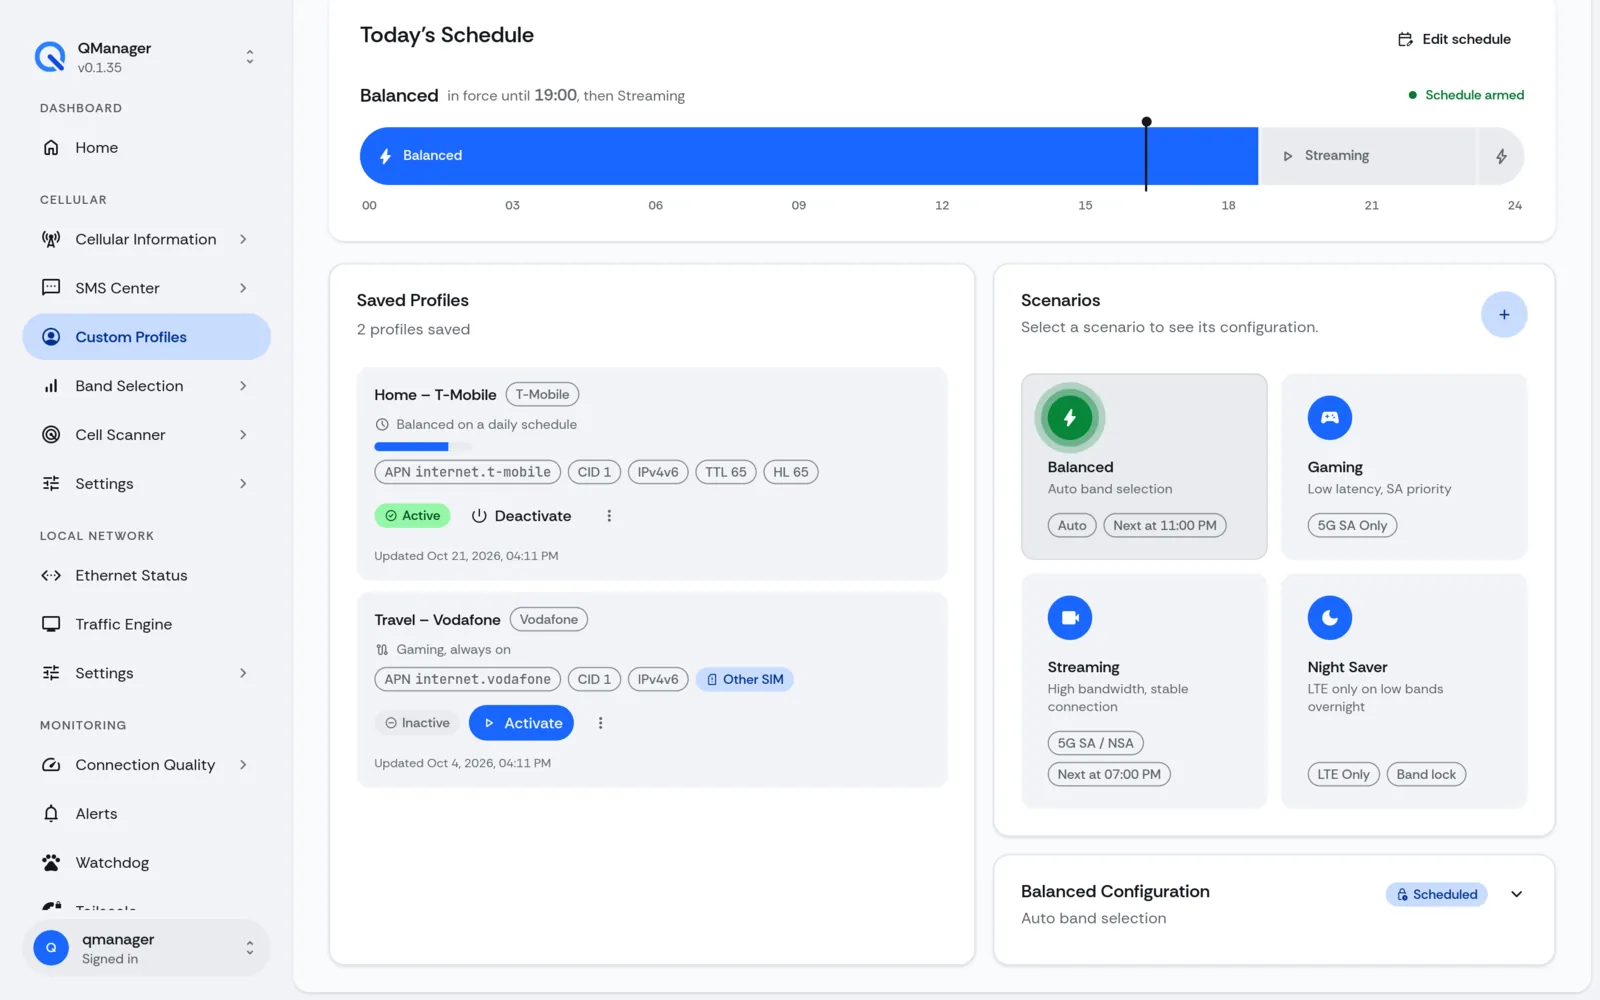Go to Home in the sidebar
The image size is (1600, 1000).
tap(146, 148)
